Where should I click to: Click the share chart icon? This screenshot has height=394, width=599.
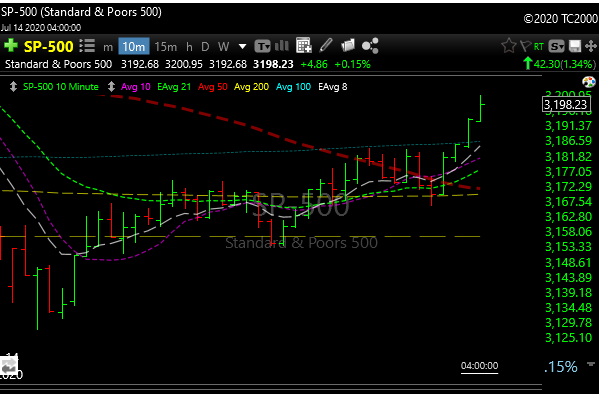(x=370, y=46)
